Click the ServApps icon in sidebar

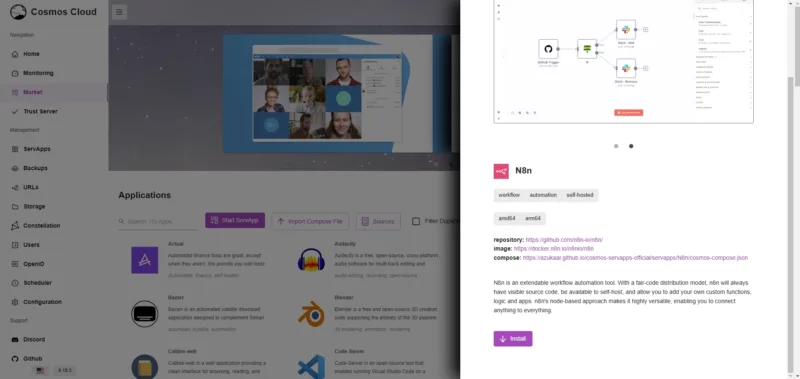coord(14,149)
